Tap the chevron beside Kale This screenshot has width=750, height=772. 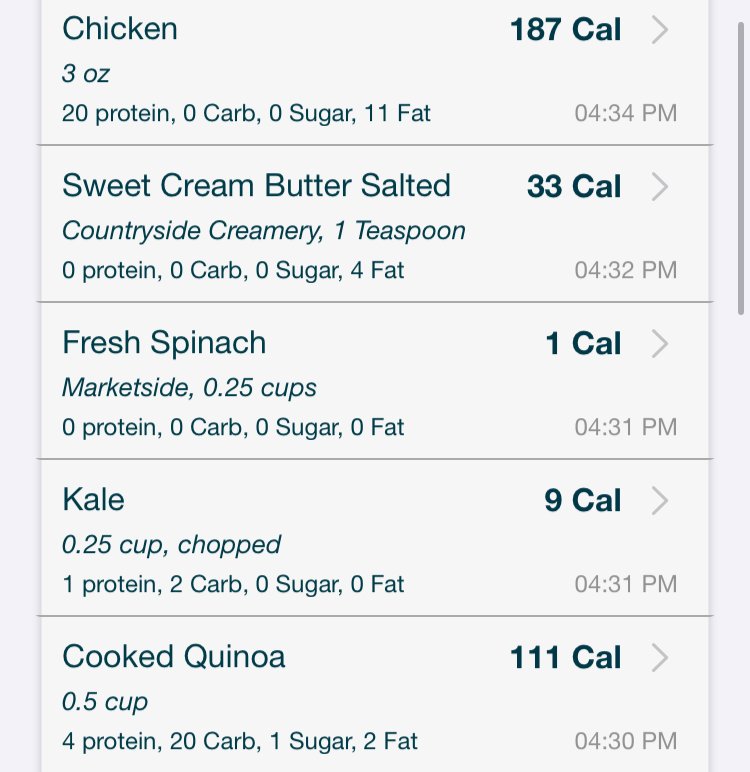pos(660,501)
